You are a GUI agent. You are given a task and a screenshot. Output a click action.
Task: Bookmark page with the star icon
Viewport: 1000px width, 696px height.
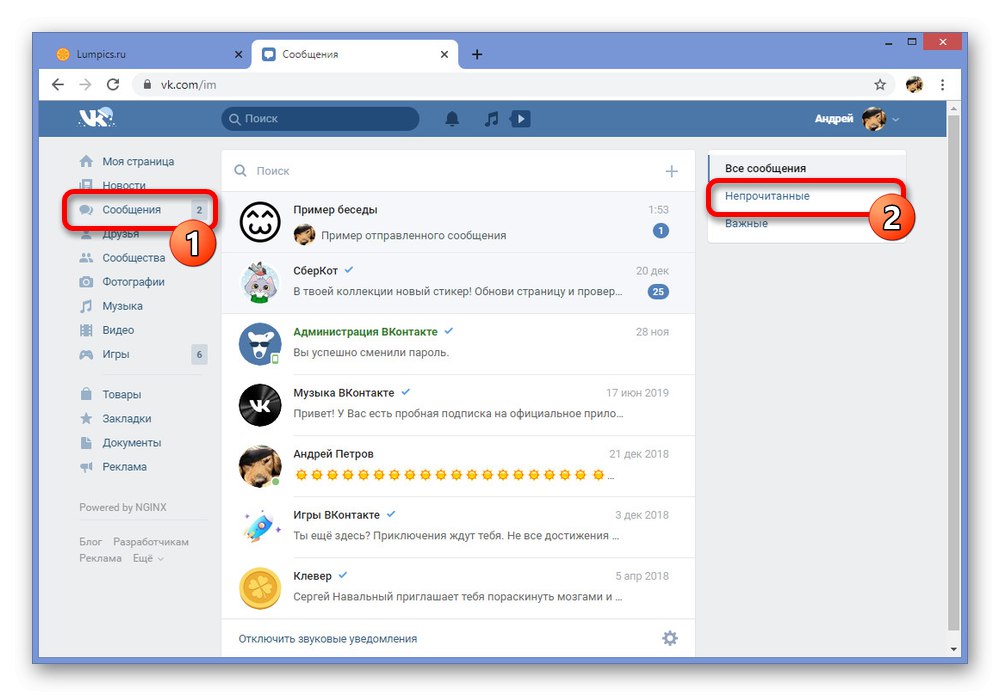pyautogui.click(x=880, y=84)
